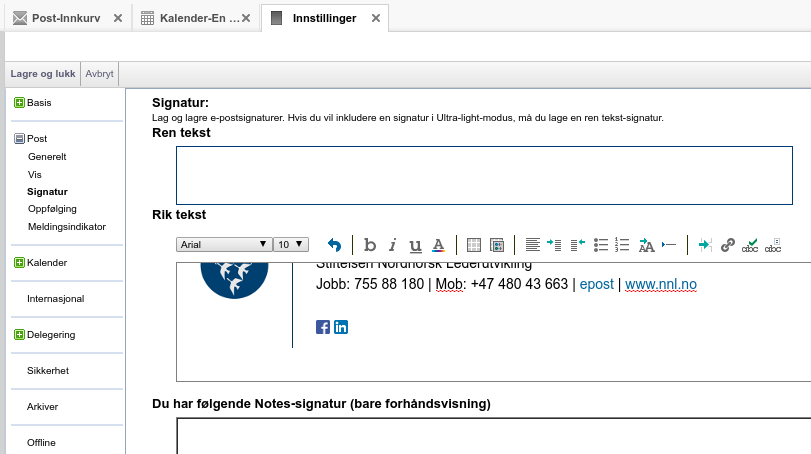Expand the Delegering section

[x=19, y=335]
